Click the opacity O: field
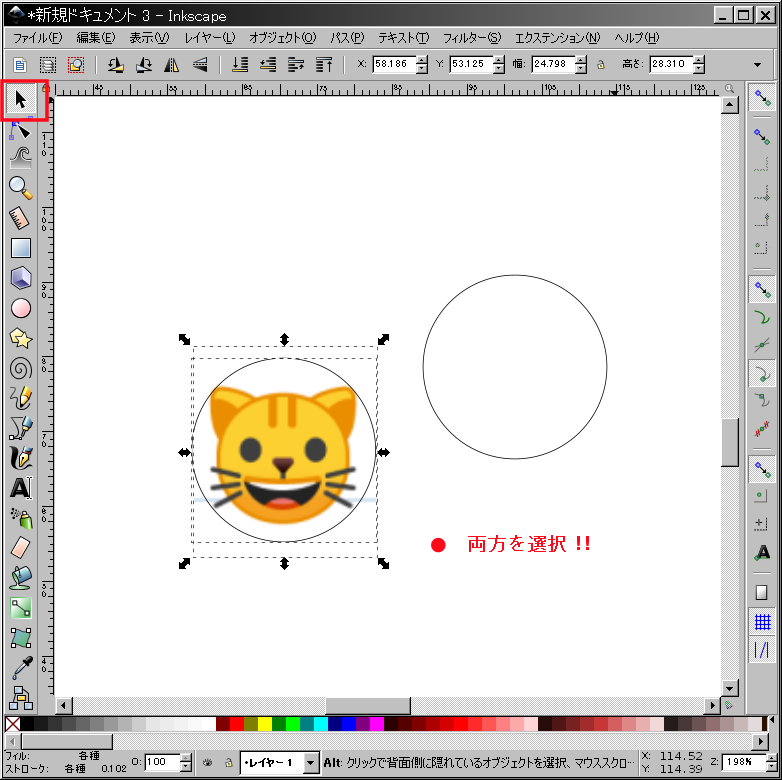 click(x=162, y=762)
